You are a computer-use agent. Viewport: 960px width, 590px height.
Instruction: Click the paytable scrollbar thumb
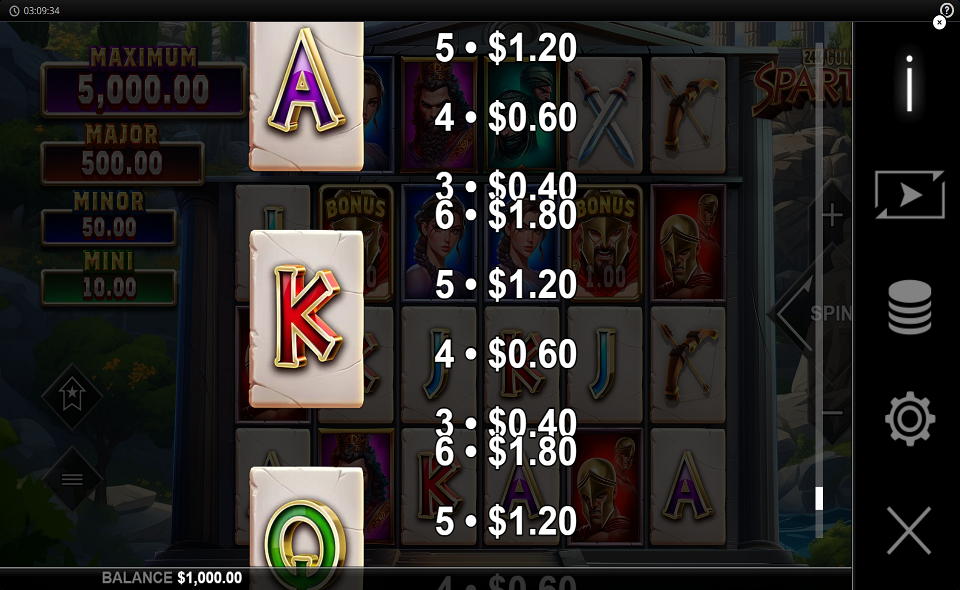point(819,498)
